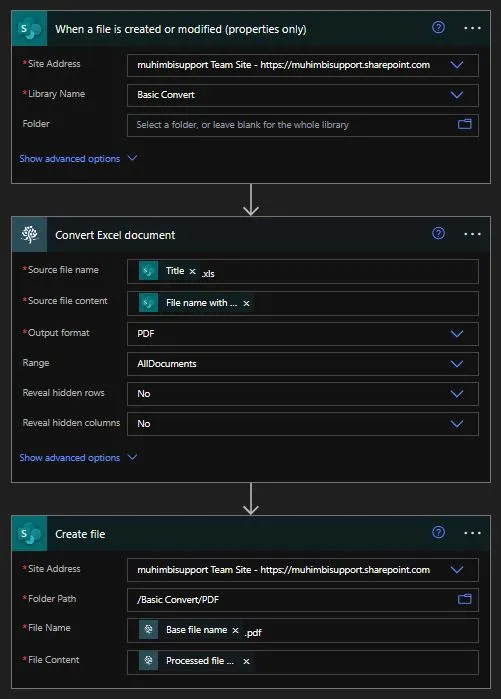Click SharePoint icon on trigger card header
Screen dimensions: 501x699
pos(29,29)
